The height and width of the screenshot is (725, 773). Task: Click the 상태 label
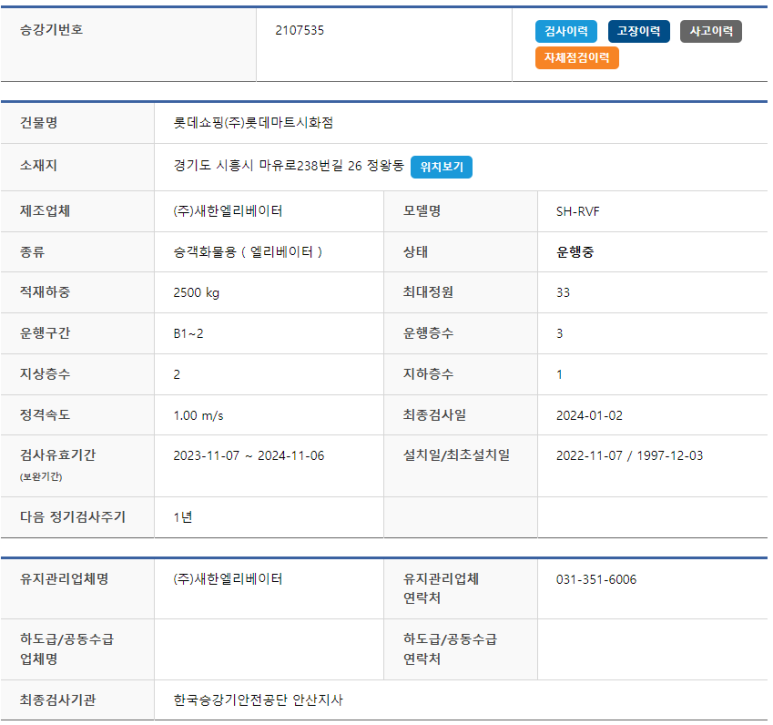pos(415,252)
